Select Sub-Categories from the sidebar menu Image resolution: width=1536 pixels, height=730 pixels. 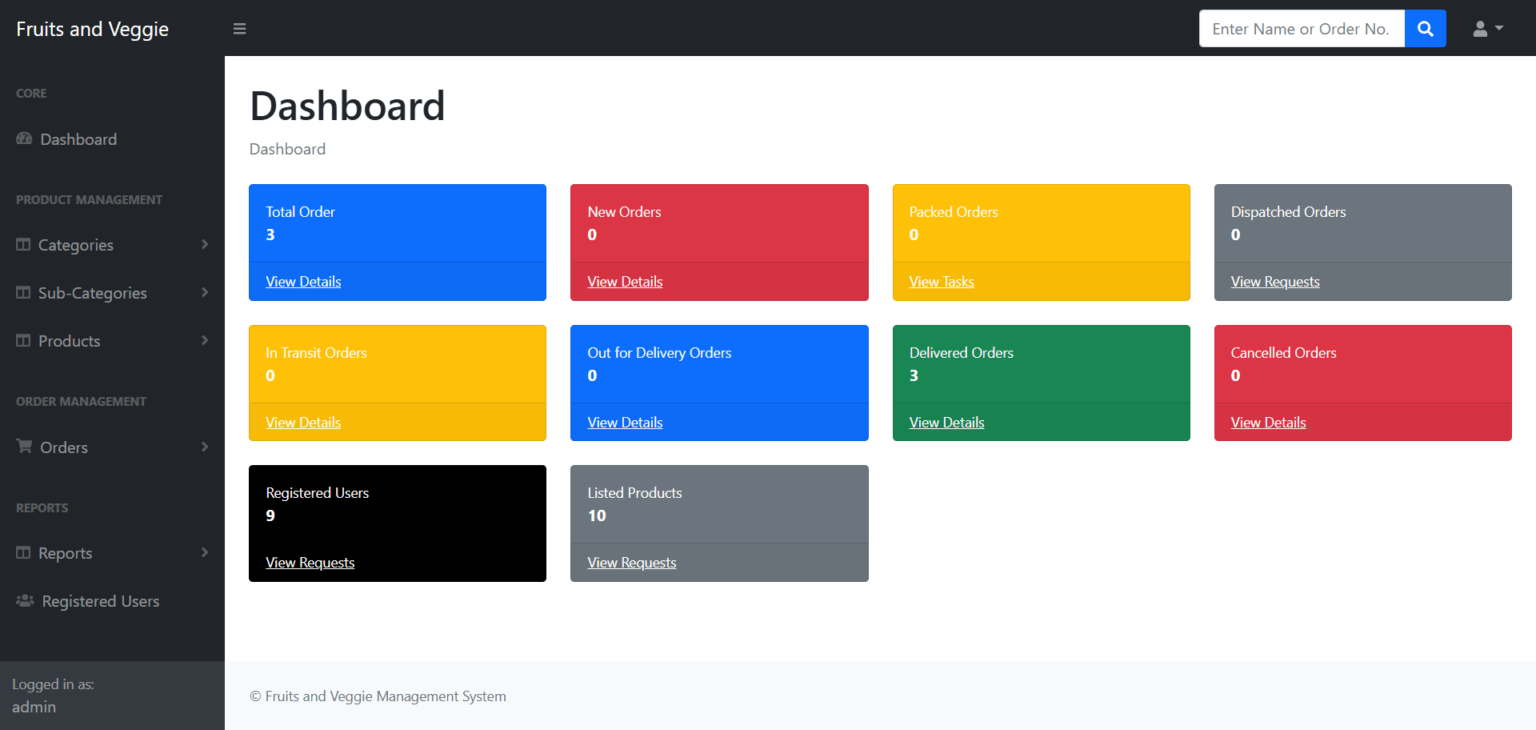pyautogui.click(x=93, y=293)
